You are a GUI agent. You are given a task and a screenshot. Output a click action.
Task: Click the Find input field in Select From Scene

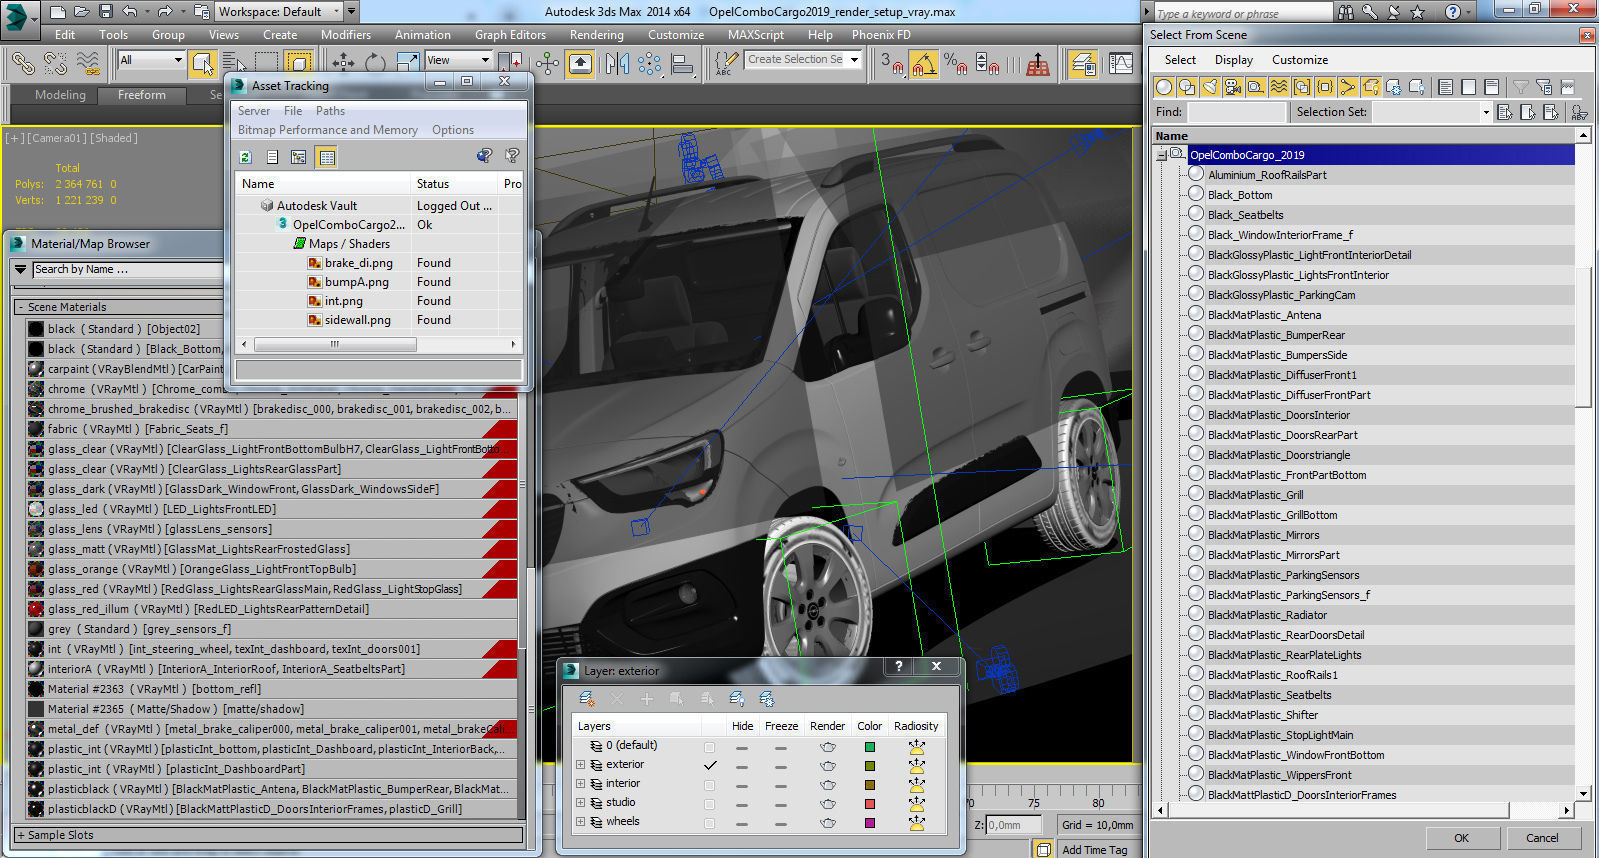pyautogui.click(x=1236, y=112)
